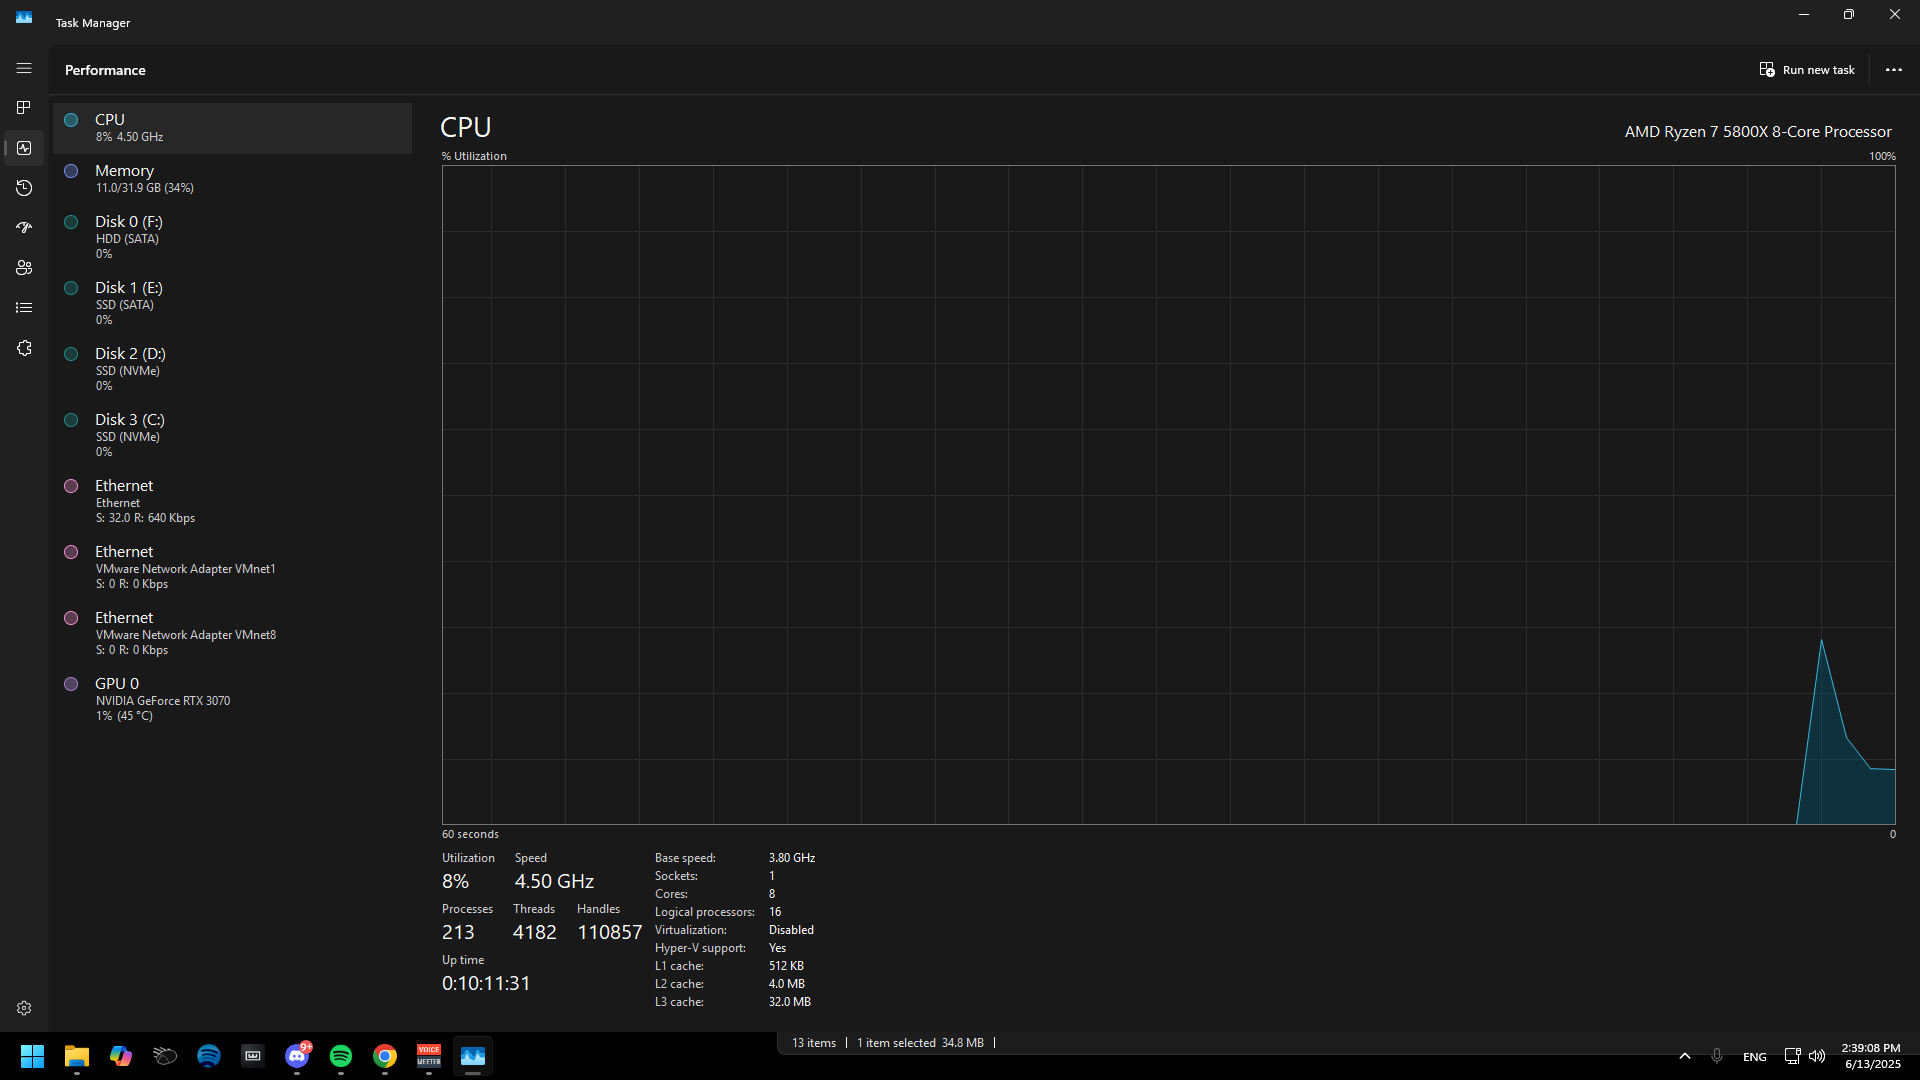This screenshot has height=1080, width=1920.
Task: Open the Services page icon
Action: coord(24,348)
